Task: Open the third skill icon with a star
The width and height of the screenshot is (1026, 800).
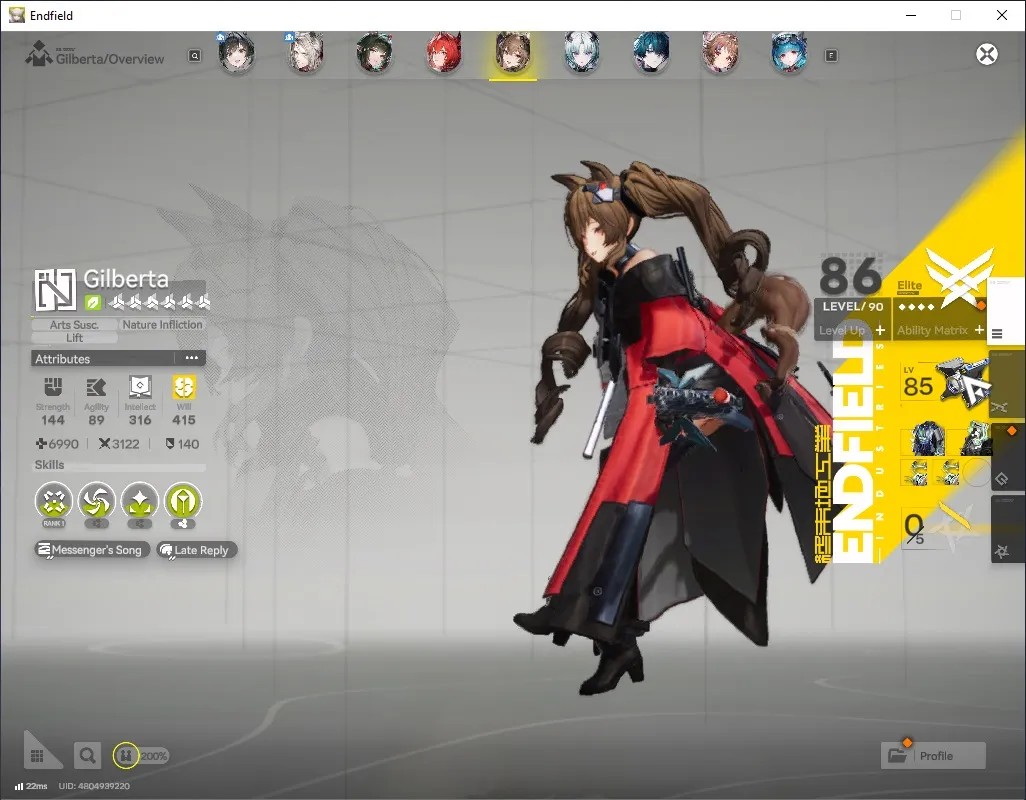Action: [140, 502]
